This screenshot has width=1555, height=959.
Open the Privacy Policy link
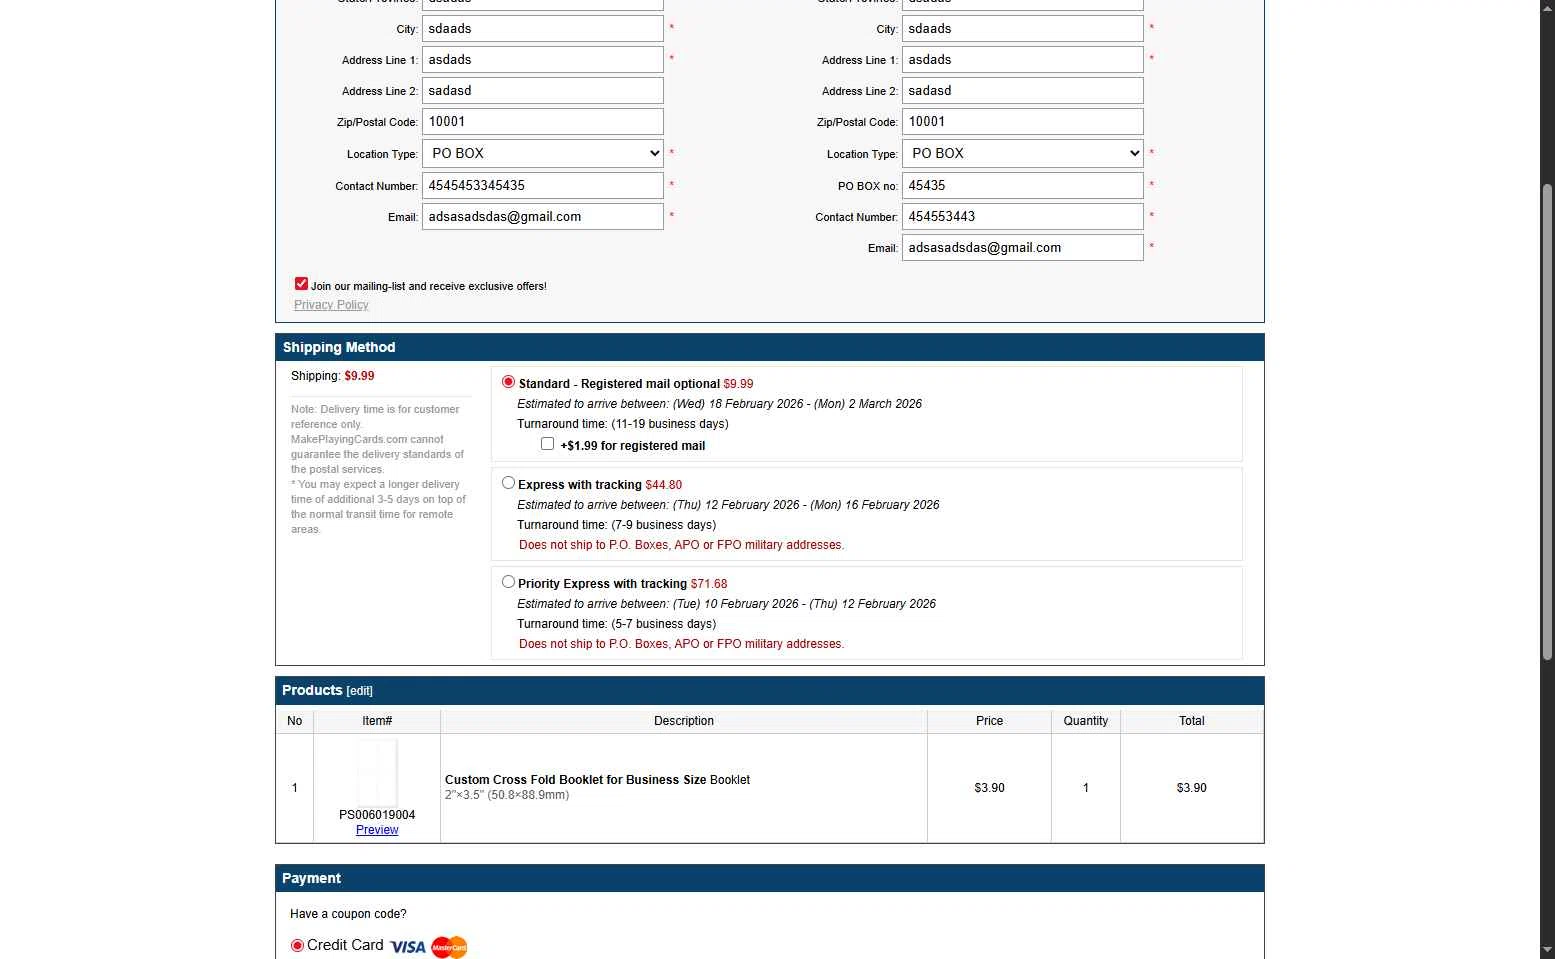click(x=331, y=305)
